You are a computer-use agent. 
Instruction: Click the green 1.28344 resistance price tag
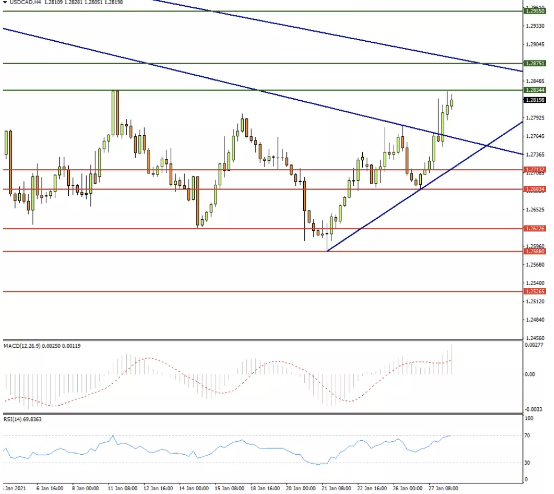pyautogui.click(x=535, y=90)
